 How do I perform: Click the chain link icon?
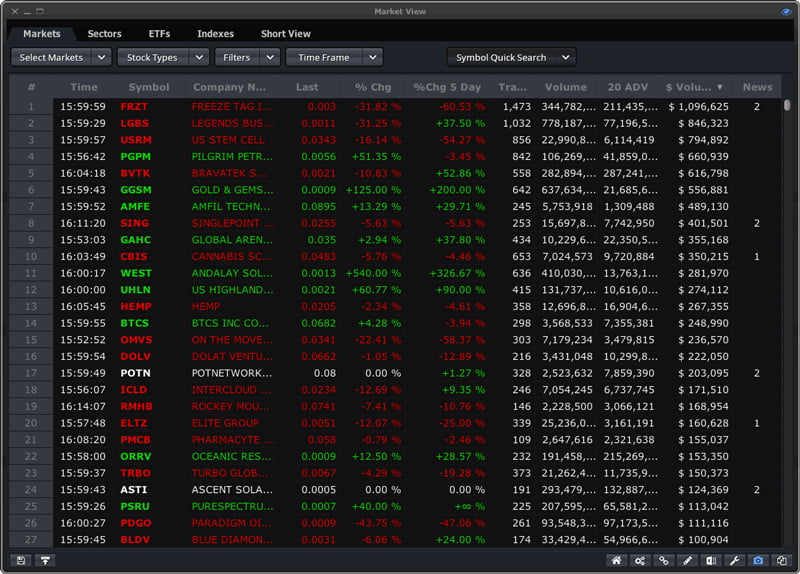663,561
